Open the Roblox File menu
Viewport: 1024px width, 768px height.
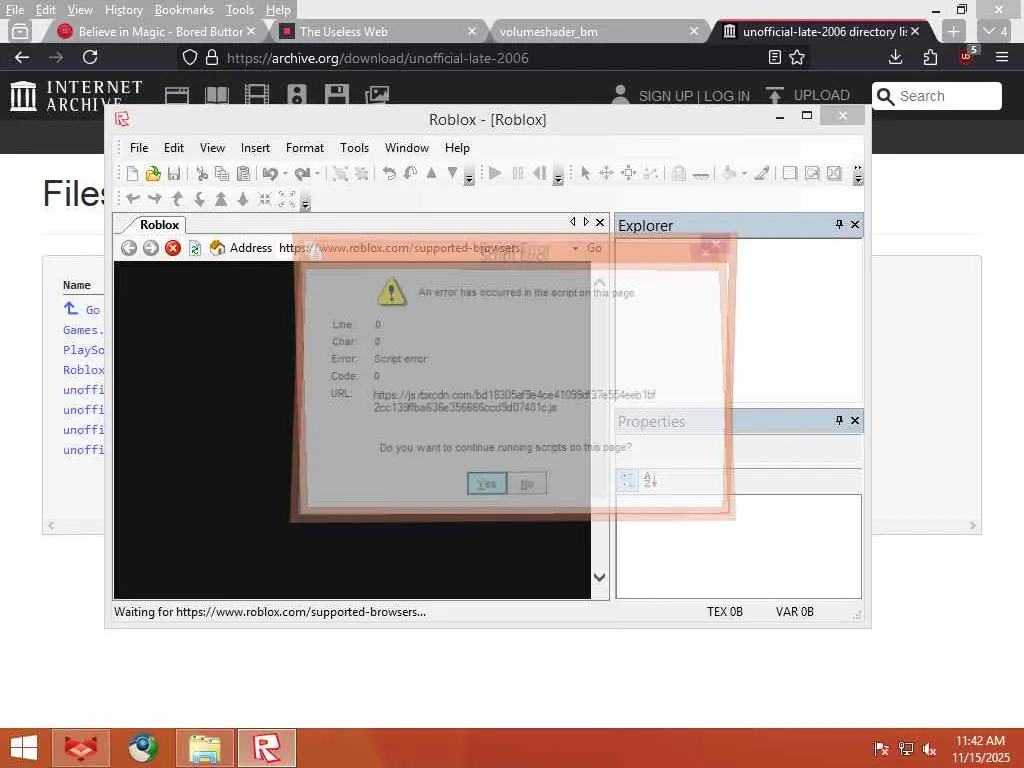coord(139,148)
